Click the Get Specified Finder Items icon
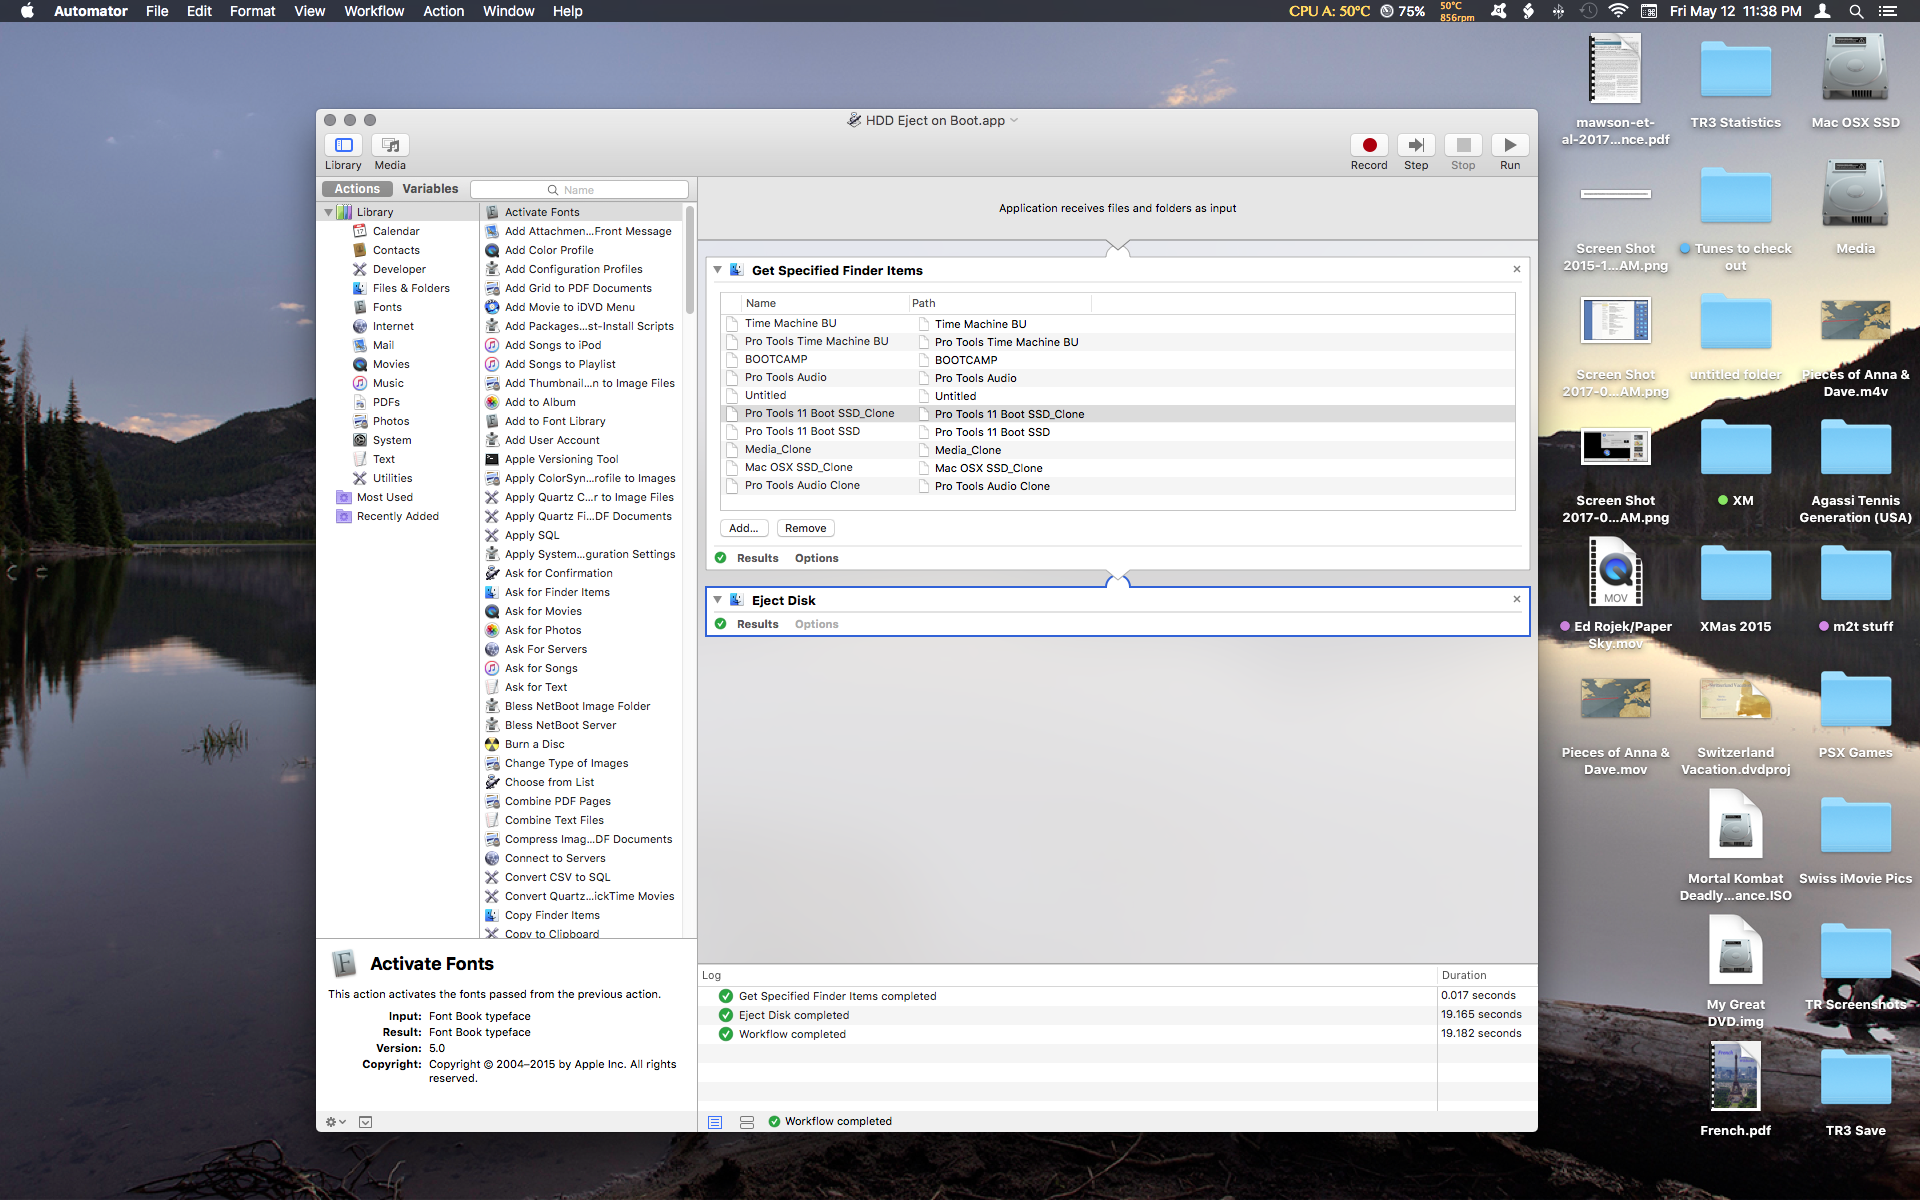Image resolution: width=1920 pixels, height=1200 pixels. click(x=738, y=270)
